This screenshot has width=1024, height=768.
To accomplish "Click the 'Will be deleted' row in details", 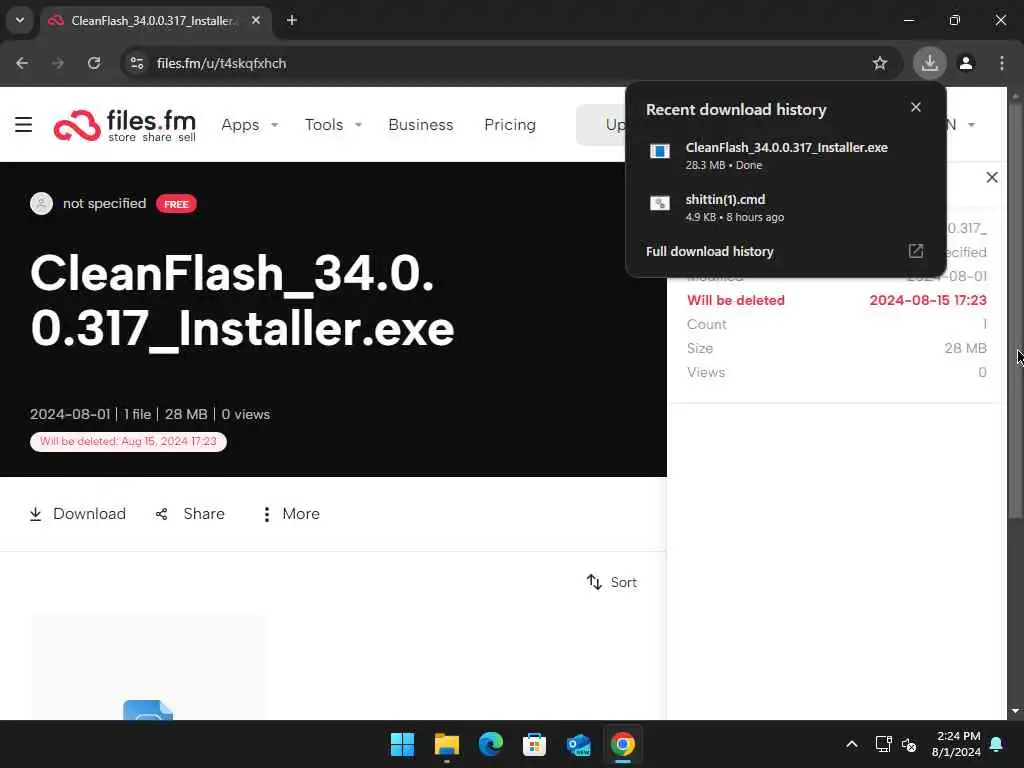I will tap(837, 300).
